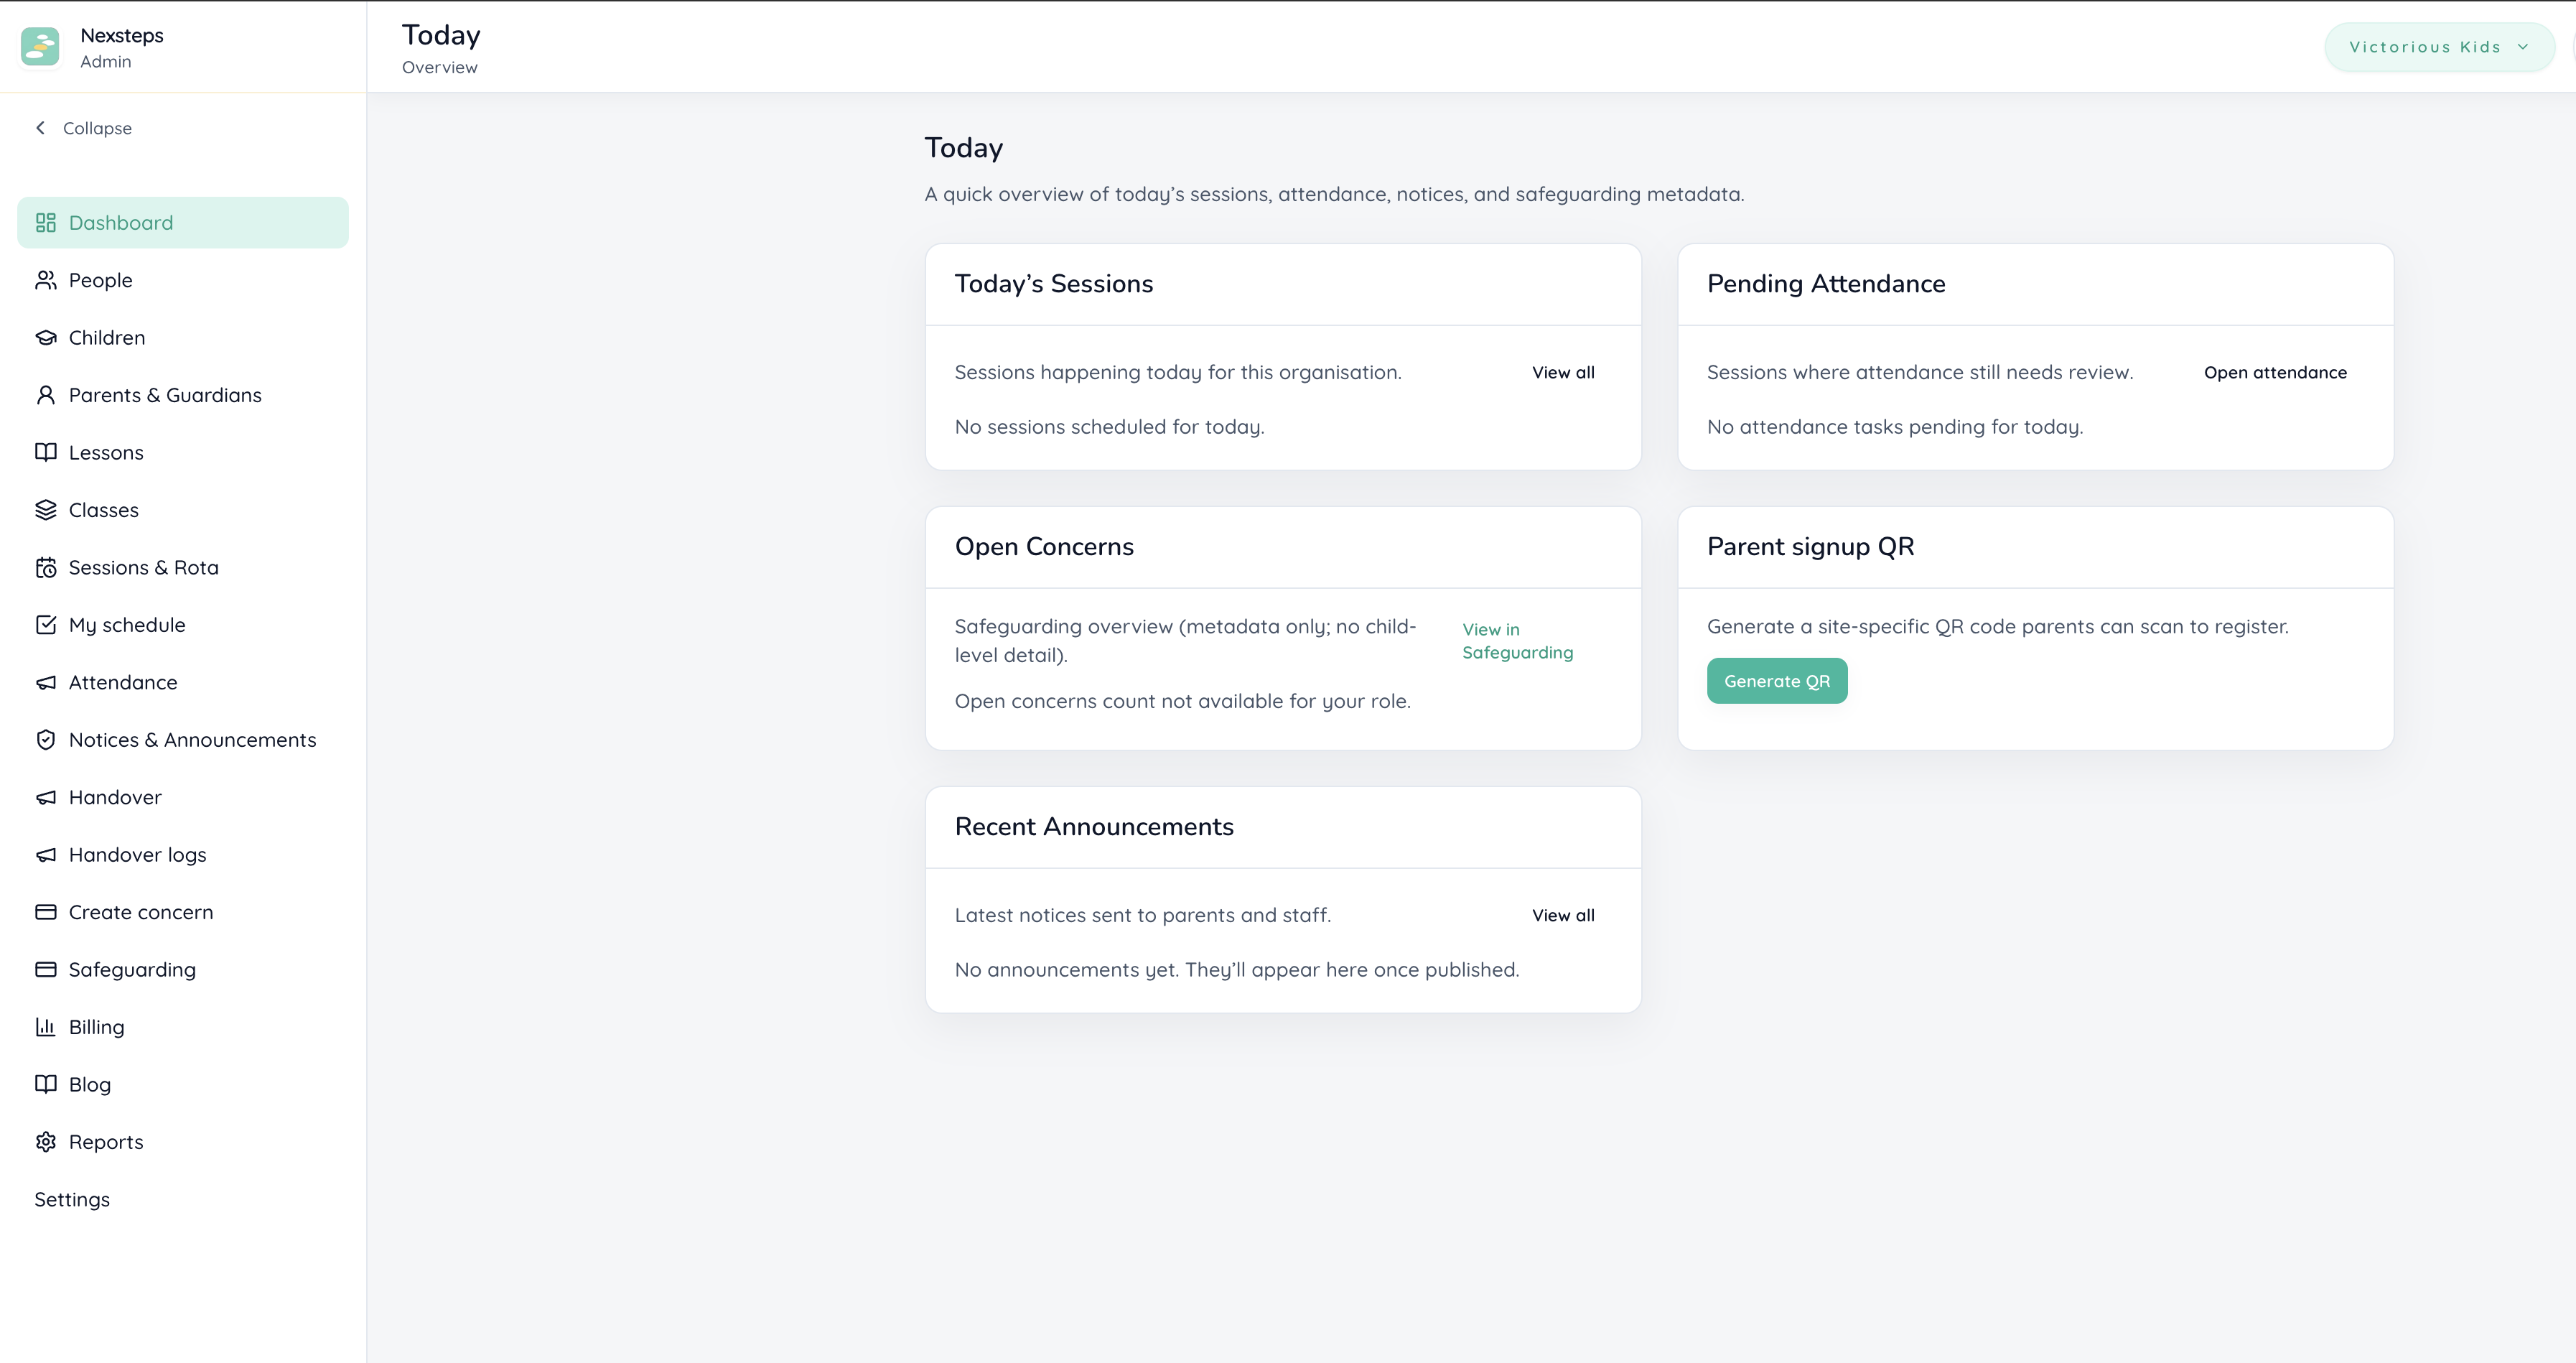Click the Reports gear icon
This screenshot has width=2576, height=1363.
click(x=46, y=1142)
